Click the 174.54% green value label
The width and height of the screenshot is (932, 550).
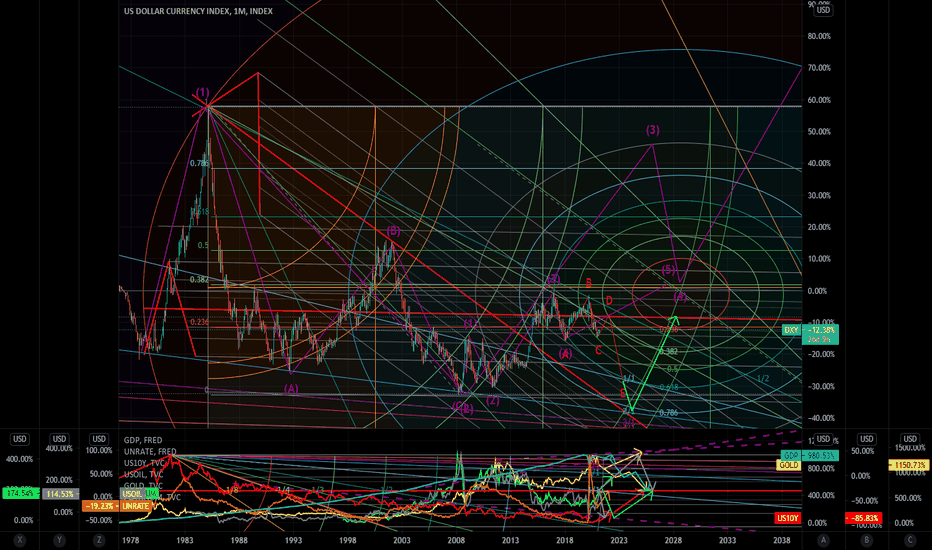(x=21, y=494)
